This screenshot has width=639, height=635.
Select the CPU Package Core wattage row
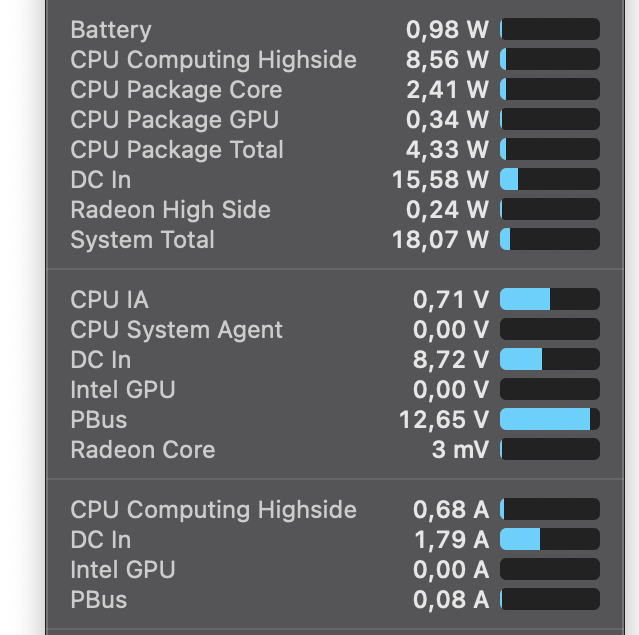[176, 90]
